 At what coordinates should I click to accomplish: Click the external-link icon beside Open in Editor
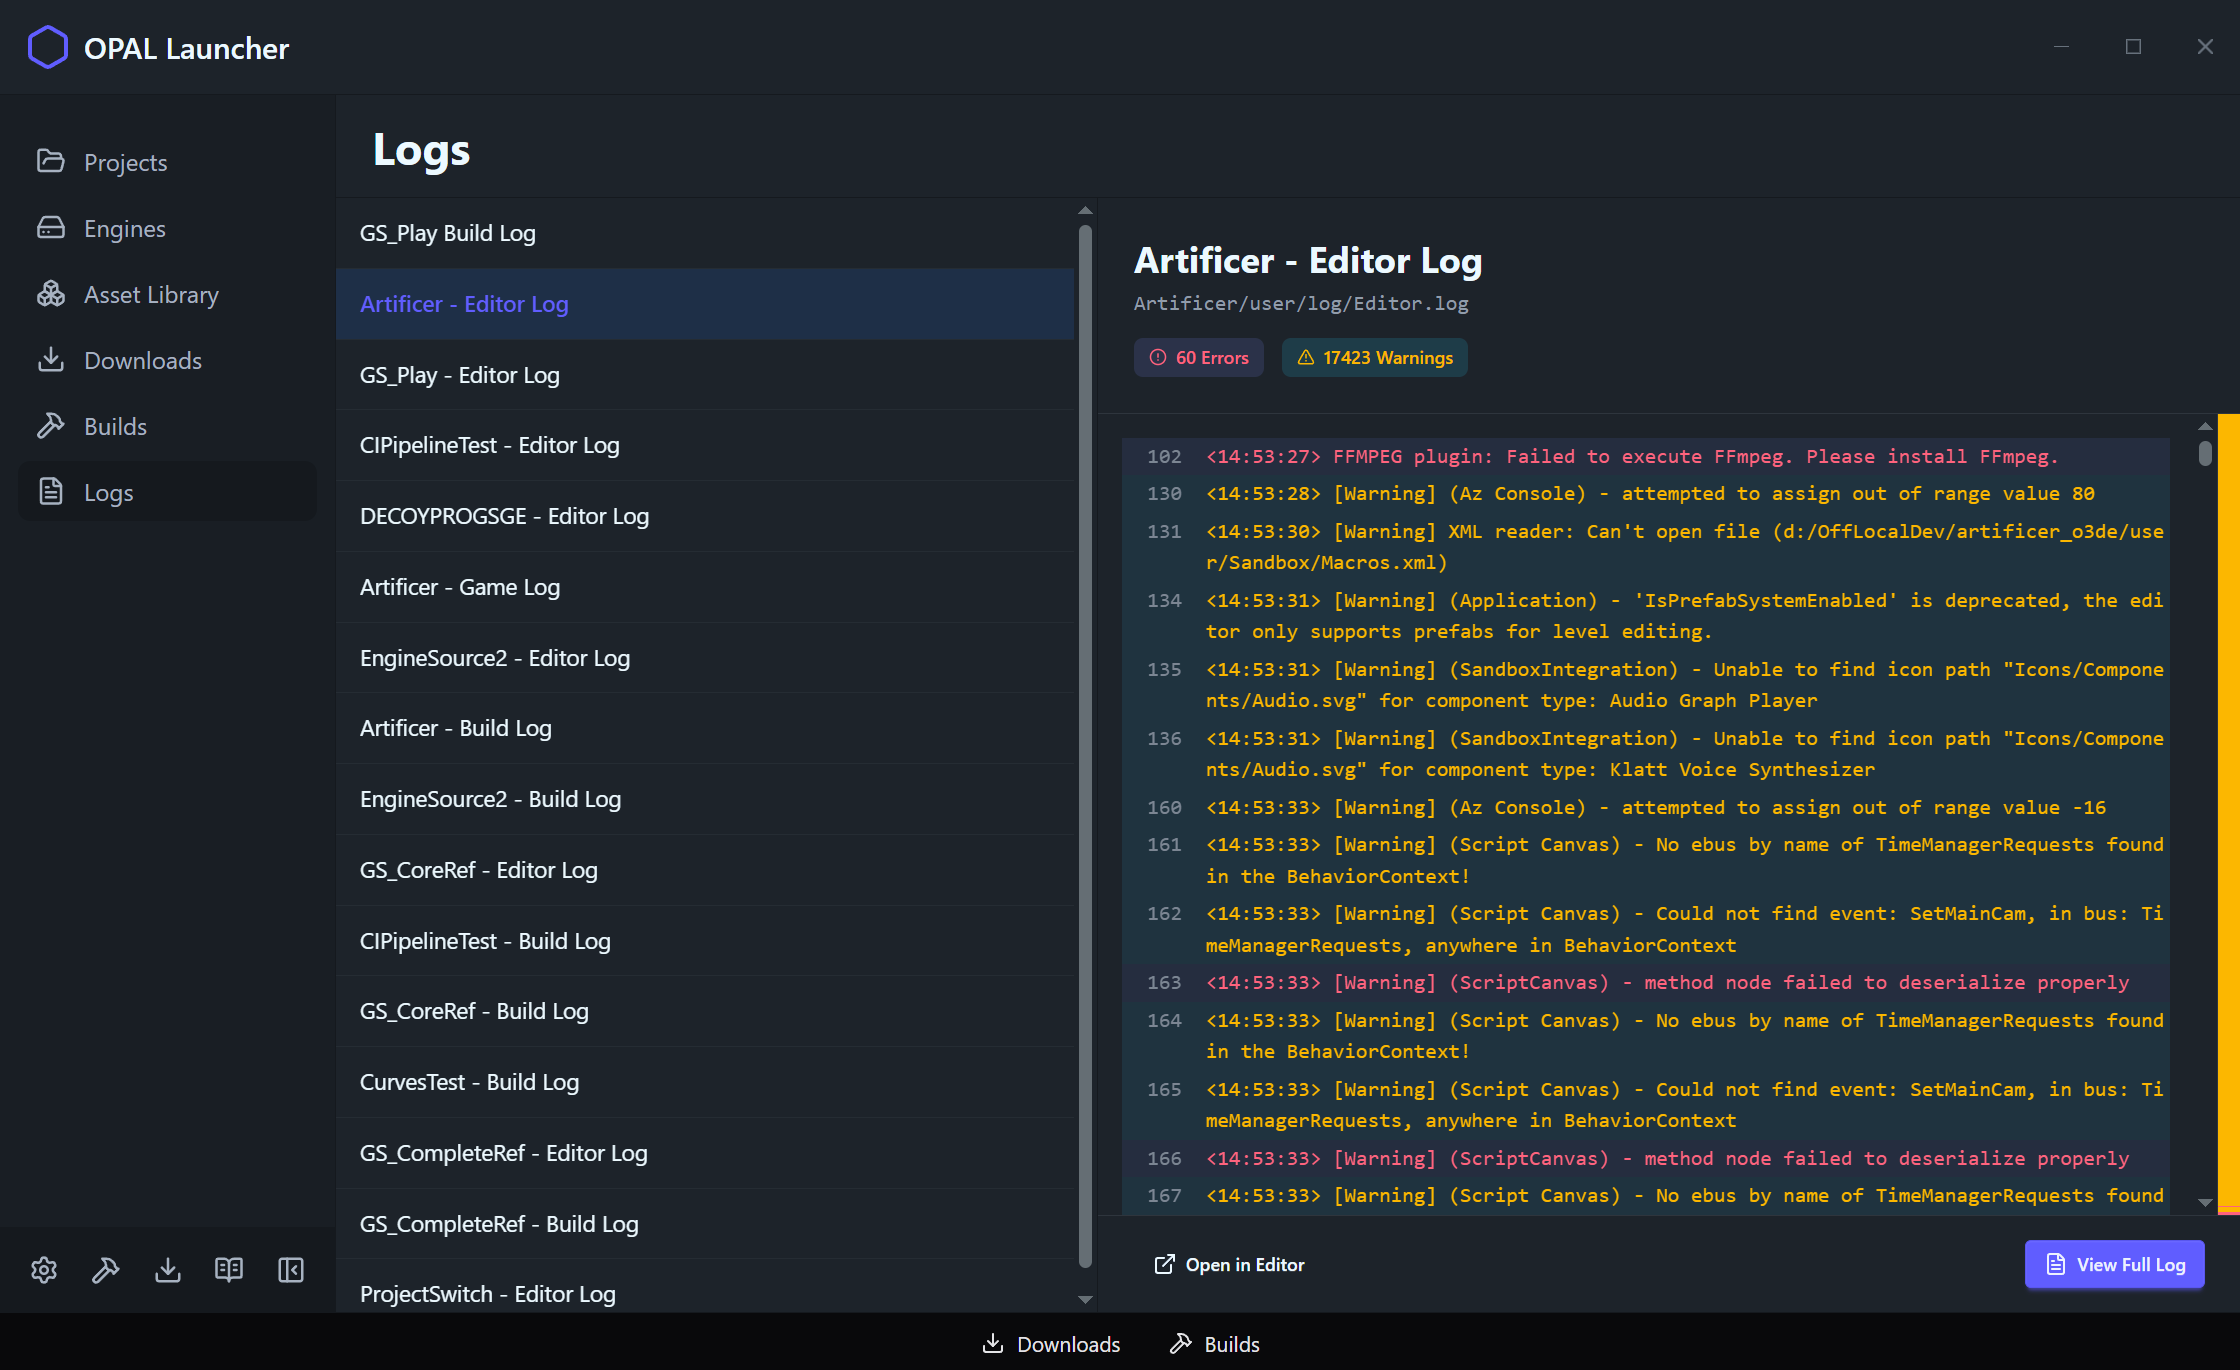click(1164, 1265)
